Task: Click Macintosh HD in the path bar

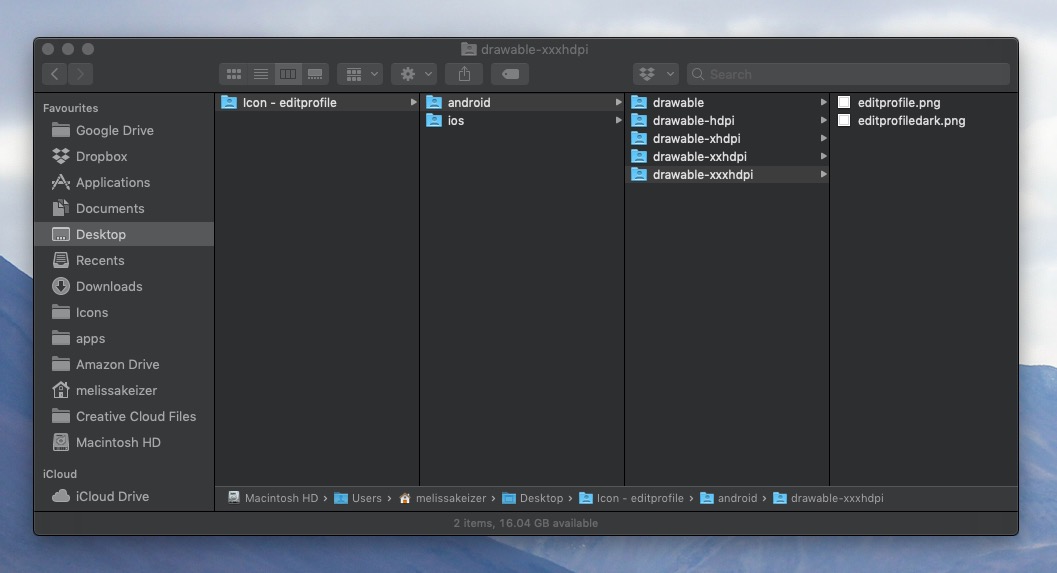Action: pyautogui.click(x=273, y=498)
